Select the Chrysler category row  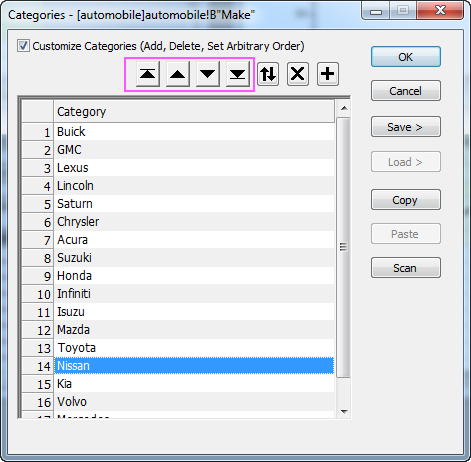point(194,222)
